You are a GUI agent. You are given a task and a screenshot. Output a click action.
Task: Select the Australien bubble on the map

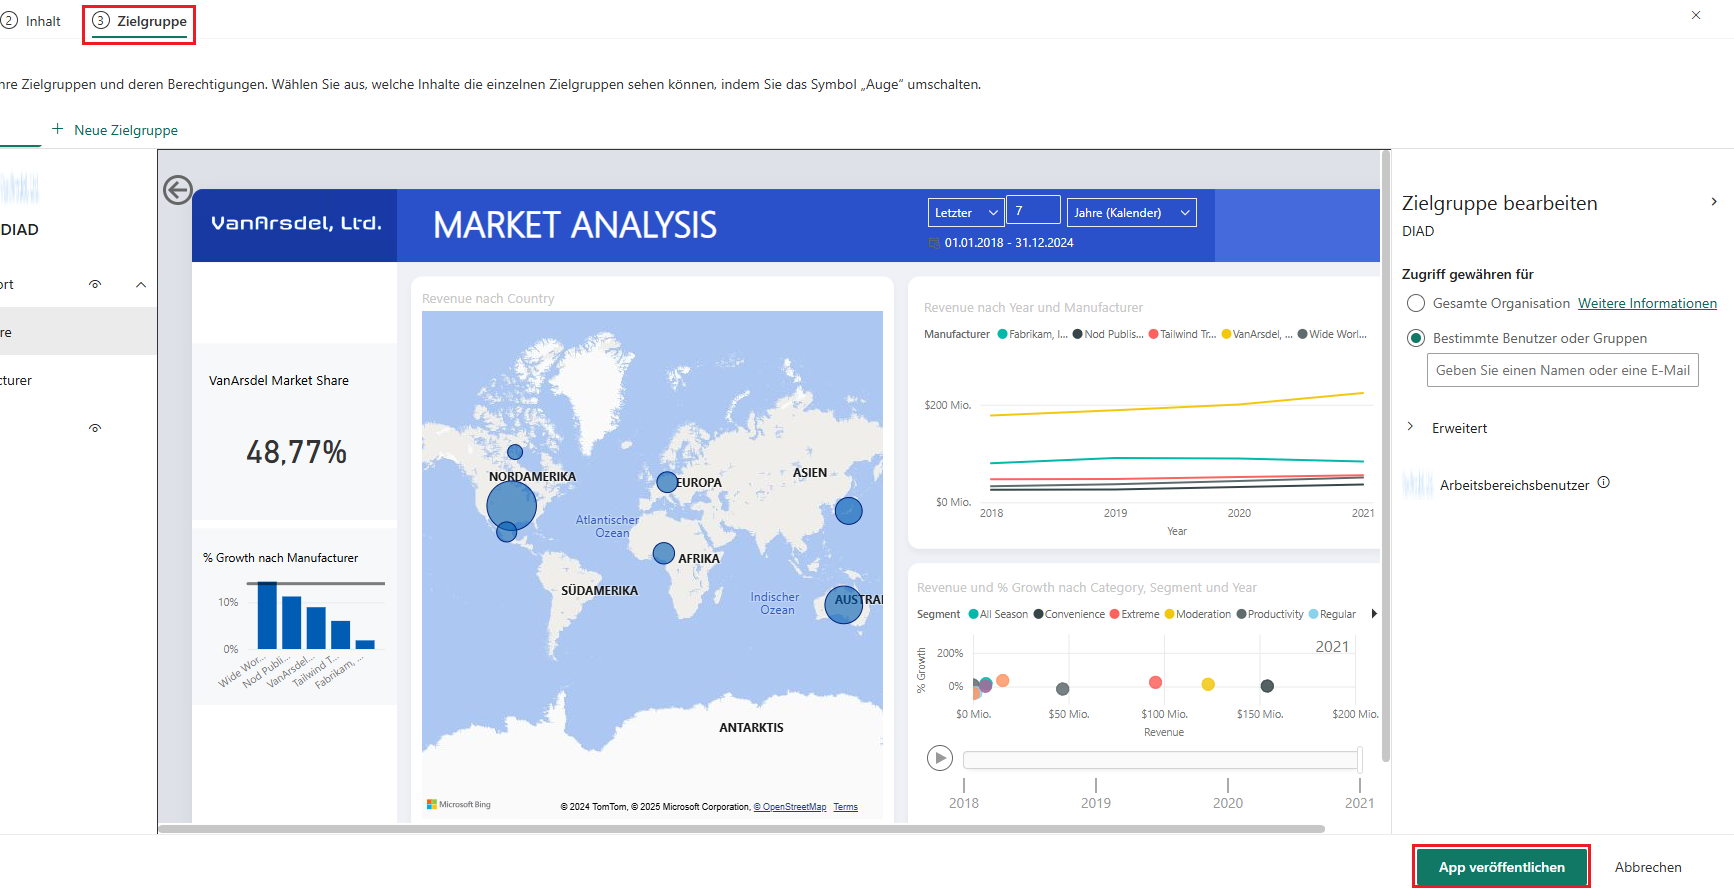tap(843, 605)
